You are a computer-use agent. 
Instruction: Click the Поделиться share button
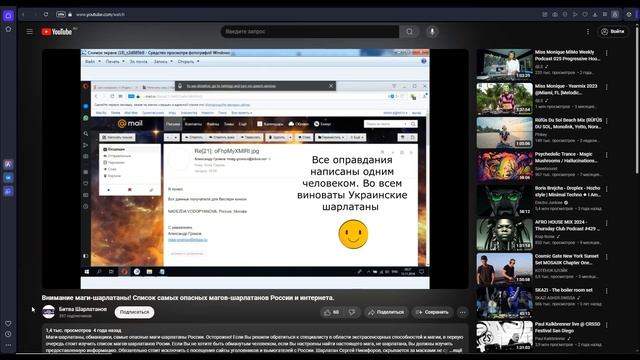pyautogui.click(x=386, y=312)
